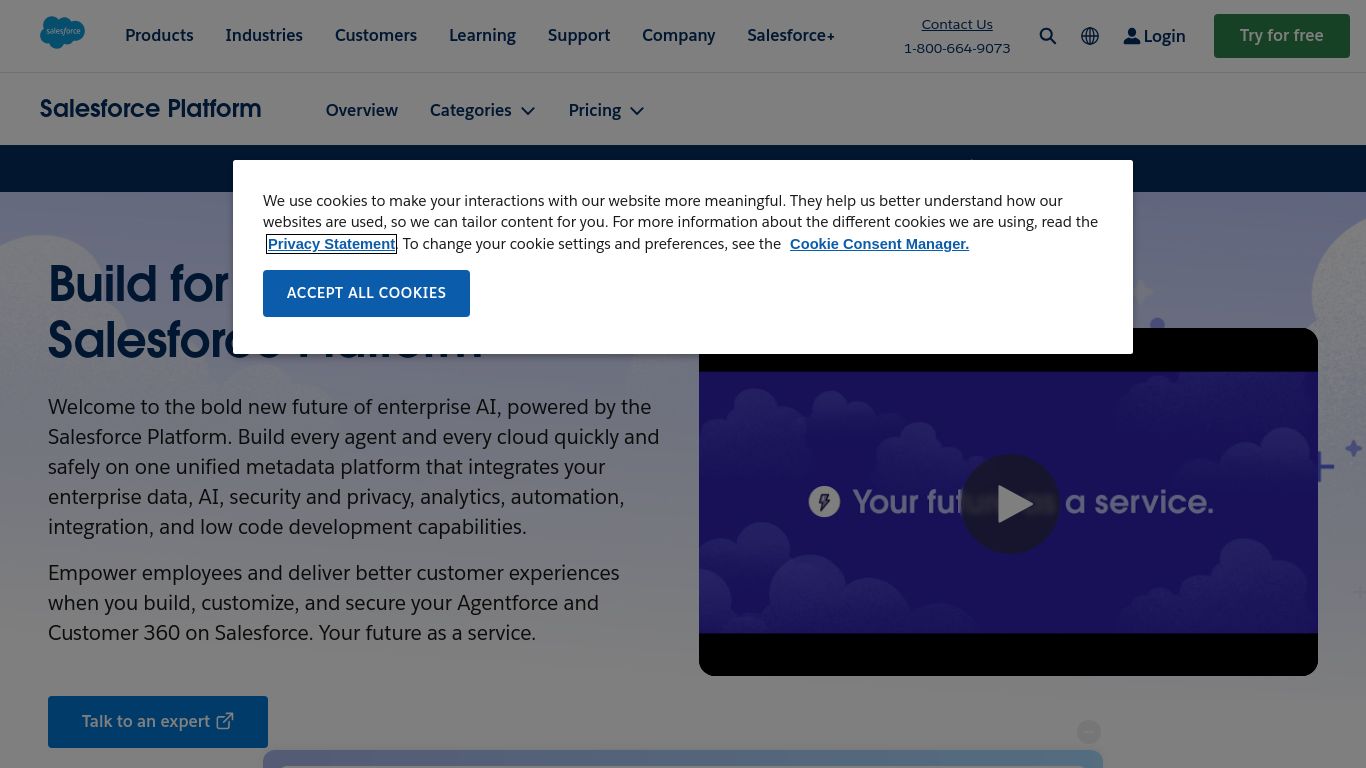Play the video with the play button
The height and width of the screenshot is (768, 1366).
tap(1010, 503)
